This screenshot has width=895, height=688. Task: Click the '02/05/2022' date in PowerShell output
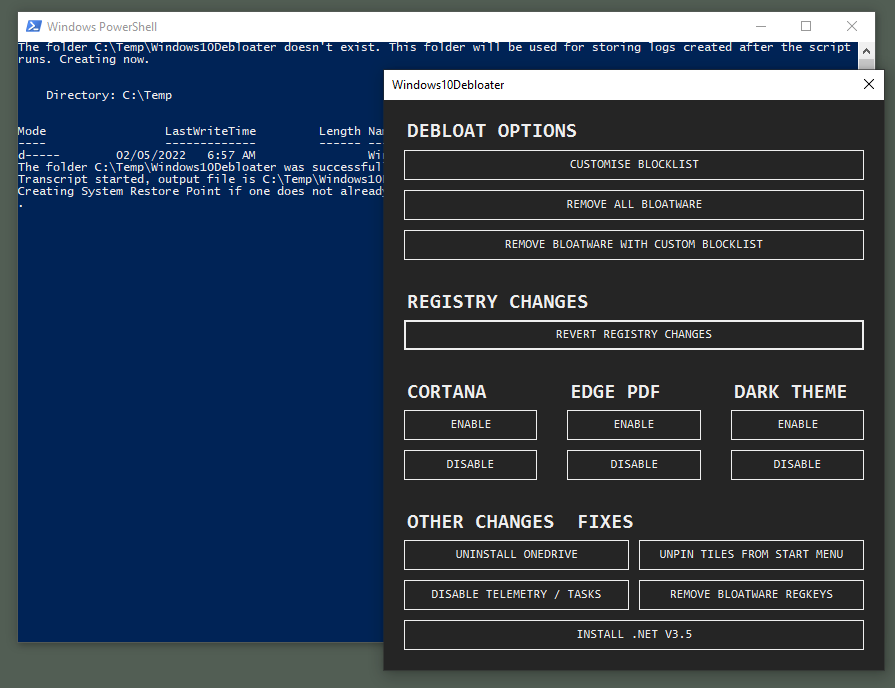point(151,155)
